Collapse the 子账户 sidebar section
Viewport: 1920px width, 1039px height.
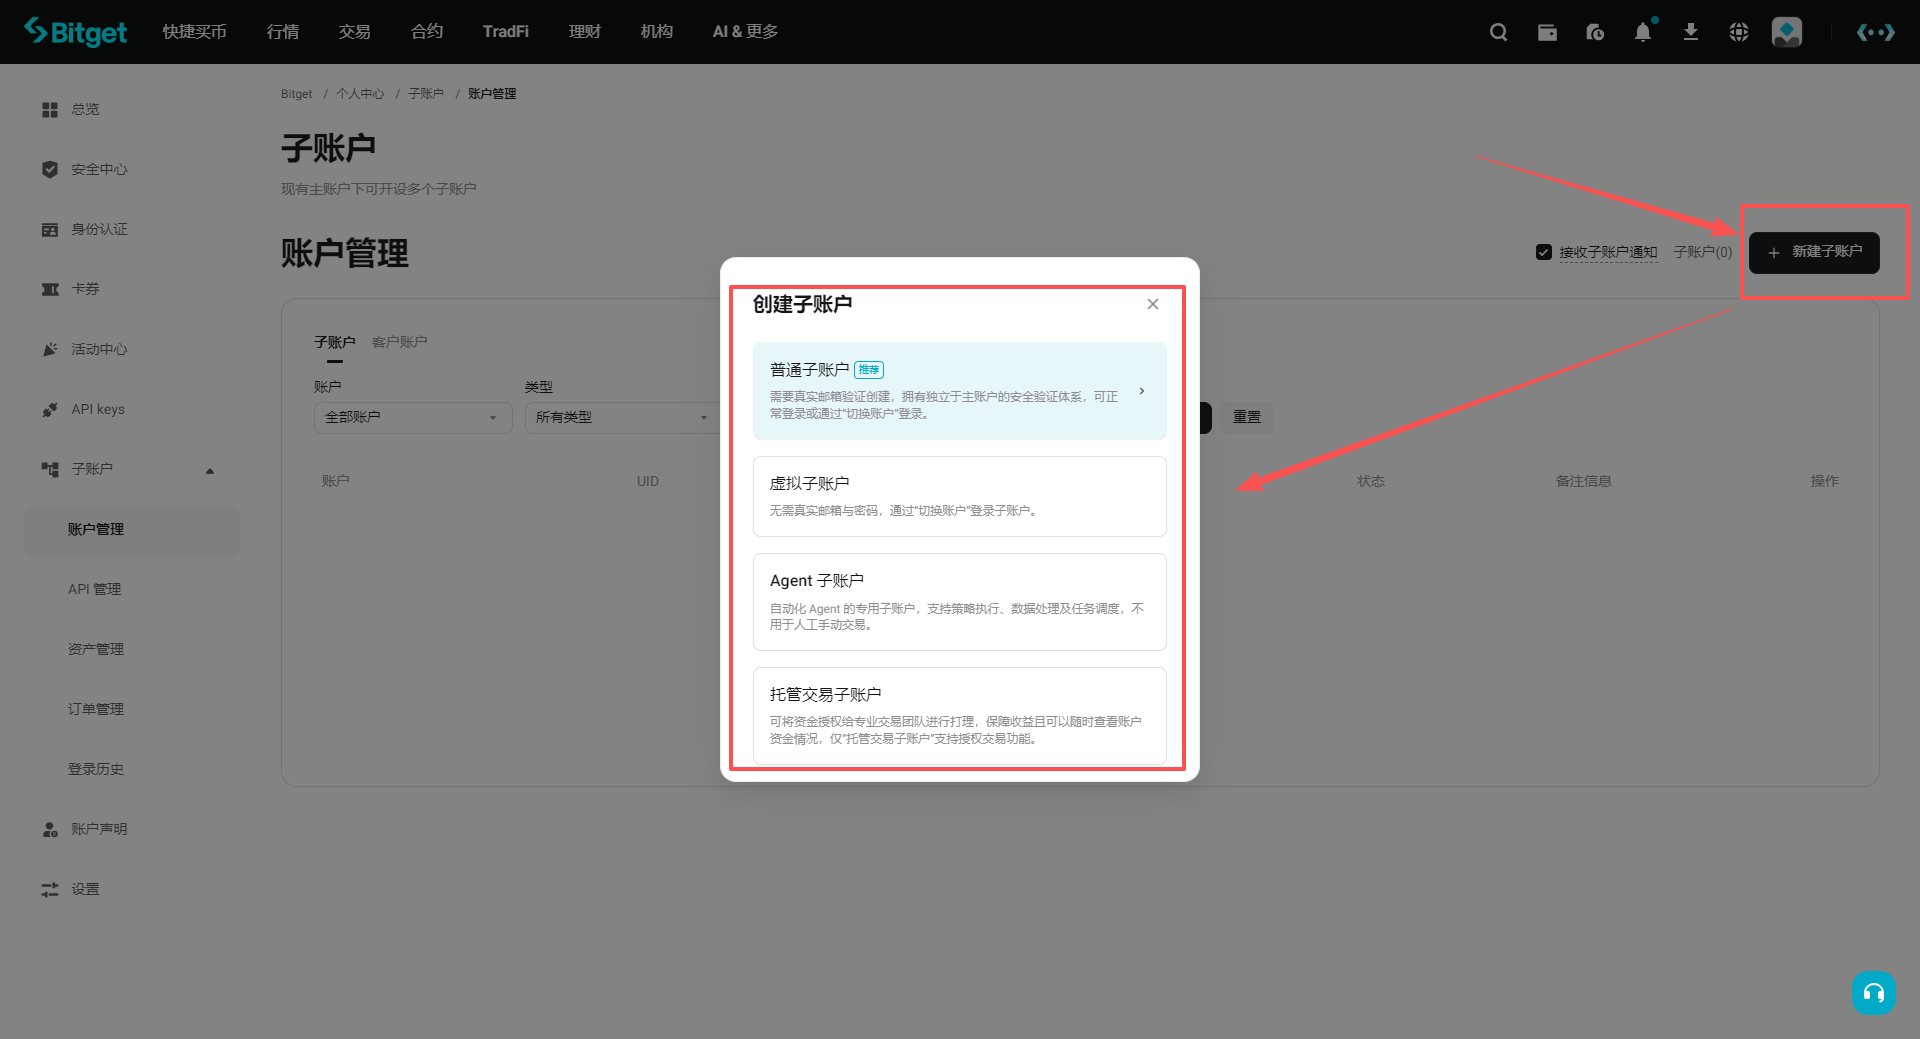[x=210, y=470]
